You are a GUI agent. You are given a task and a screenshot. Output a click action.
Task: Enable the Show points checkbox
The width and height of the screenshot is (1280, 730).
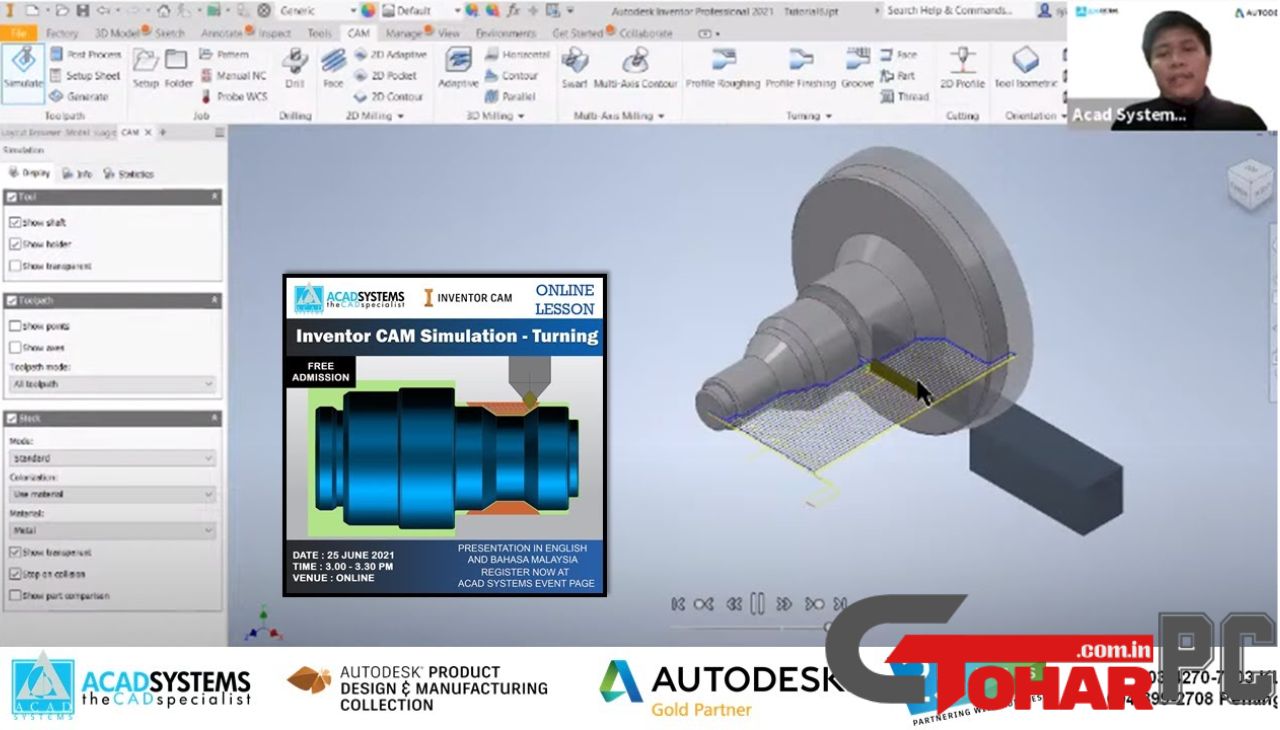[15, 326]
